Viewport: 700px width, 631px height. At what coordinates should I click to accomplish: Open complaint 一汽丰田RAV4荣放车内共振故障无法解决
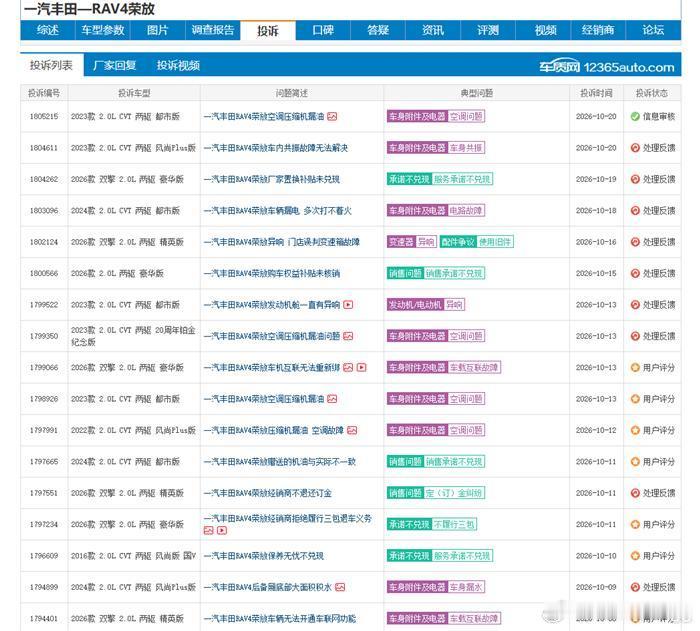click(x=276, y=148)
